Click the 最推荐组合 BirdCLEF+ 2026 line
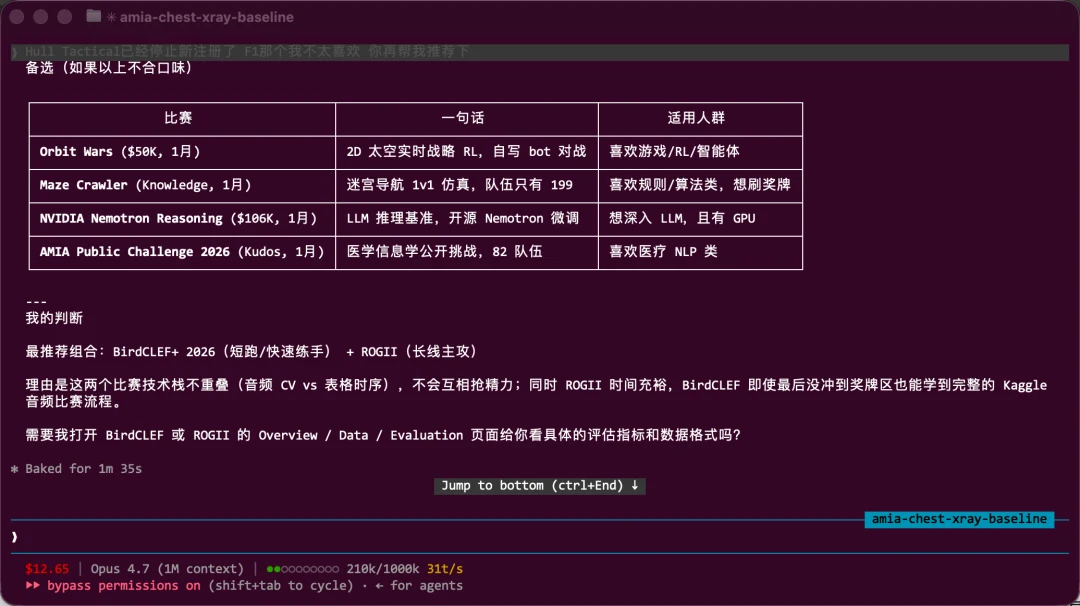The image size is (1080, 606). (x=251, y=352)
